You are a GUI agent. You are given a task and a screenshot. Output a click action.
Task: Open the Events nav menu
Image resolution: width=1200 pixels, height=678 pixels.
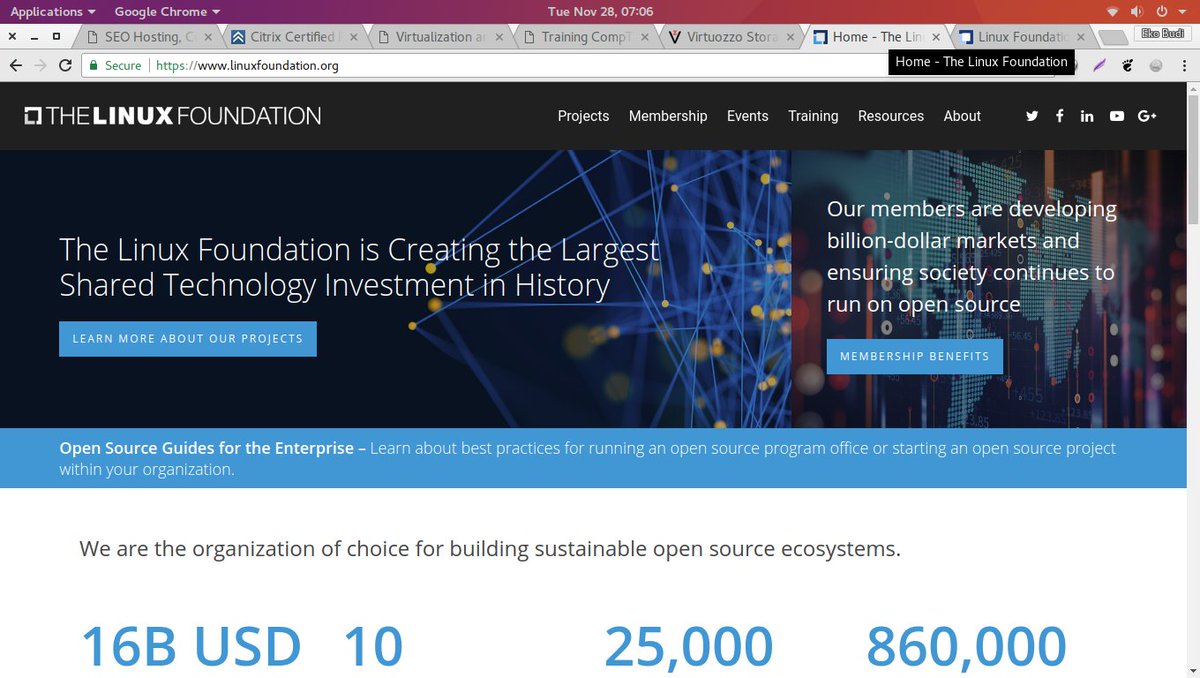click(x=748, y=116)
